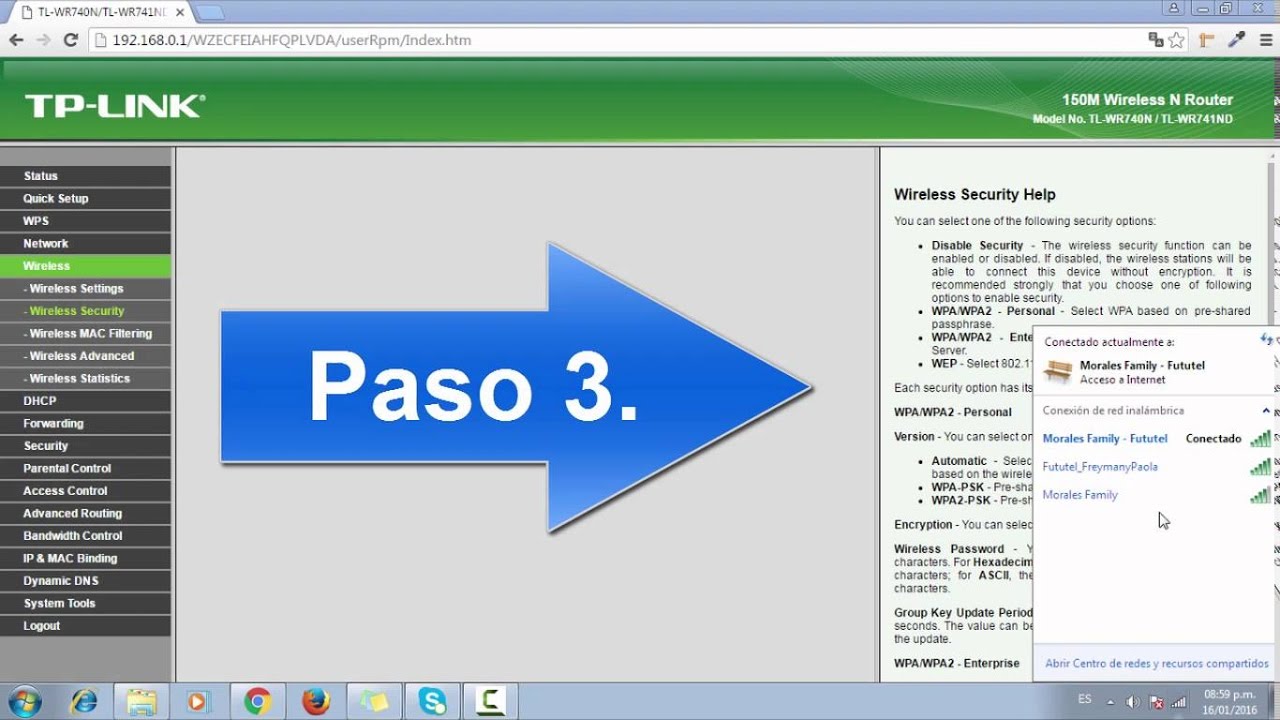Open Windows Media Player from taskbar

point(197,701)
